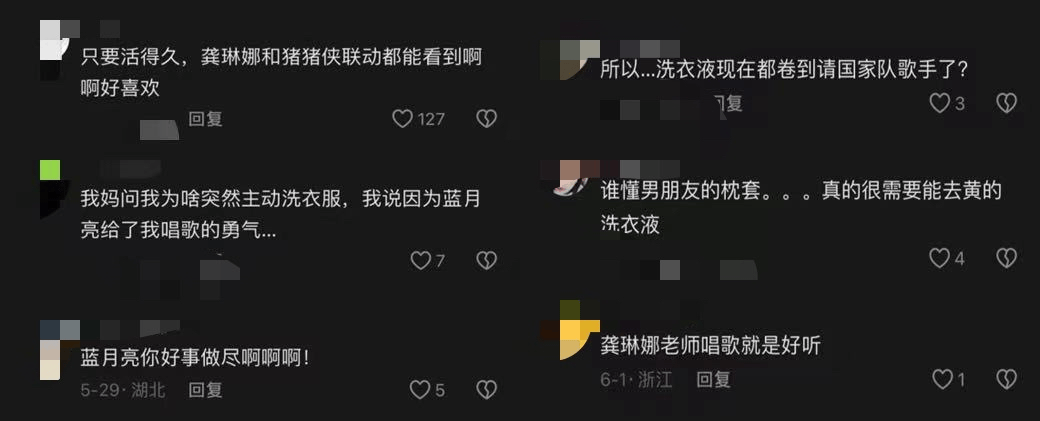Open the green avatar commenter's profile
The width and height of the screenshot is (1040, 421).
coord(54,189)
